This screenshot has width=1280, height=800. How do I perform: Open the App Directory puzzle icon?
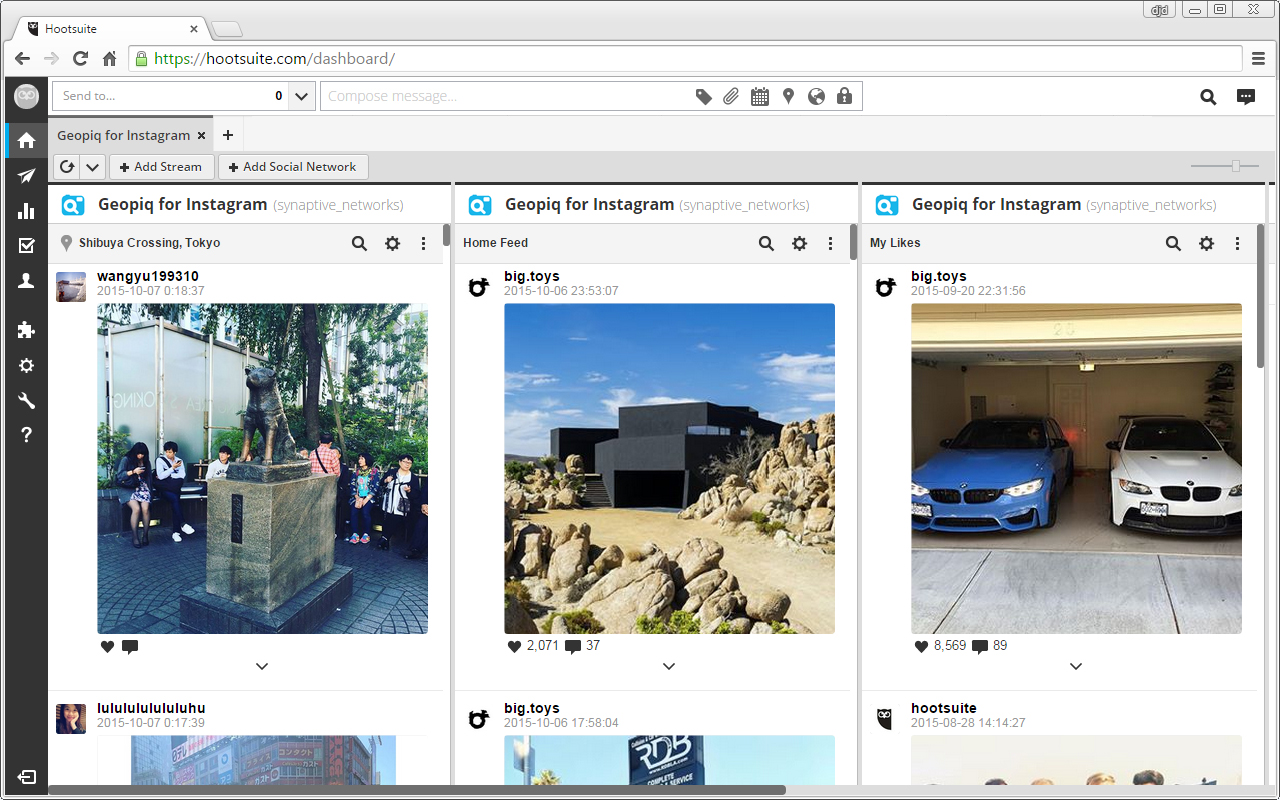[26, 330]
